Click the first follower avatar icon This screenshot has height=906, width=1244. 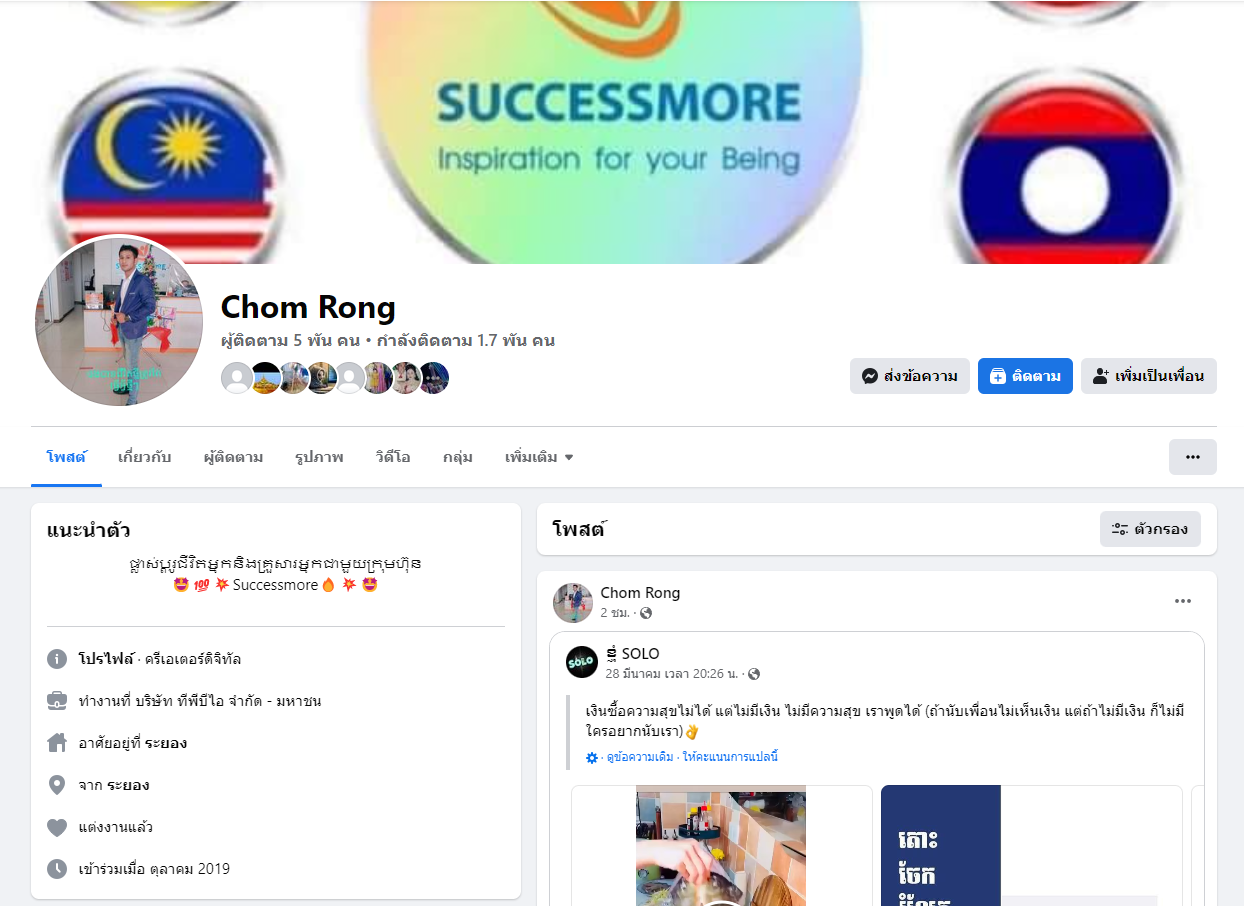click(237, 378)
